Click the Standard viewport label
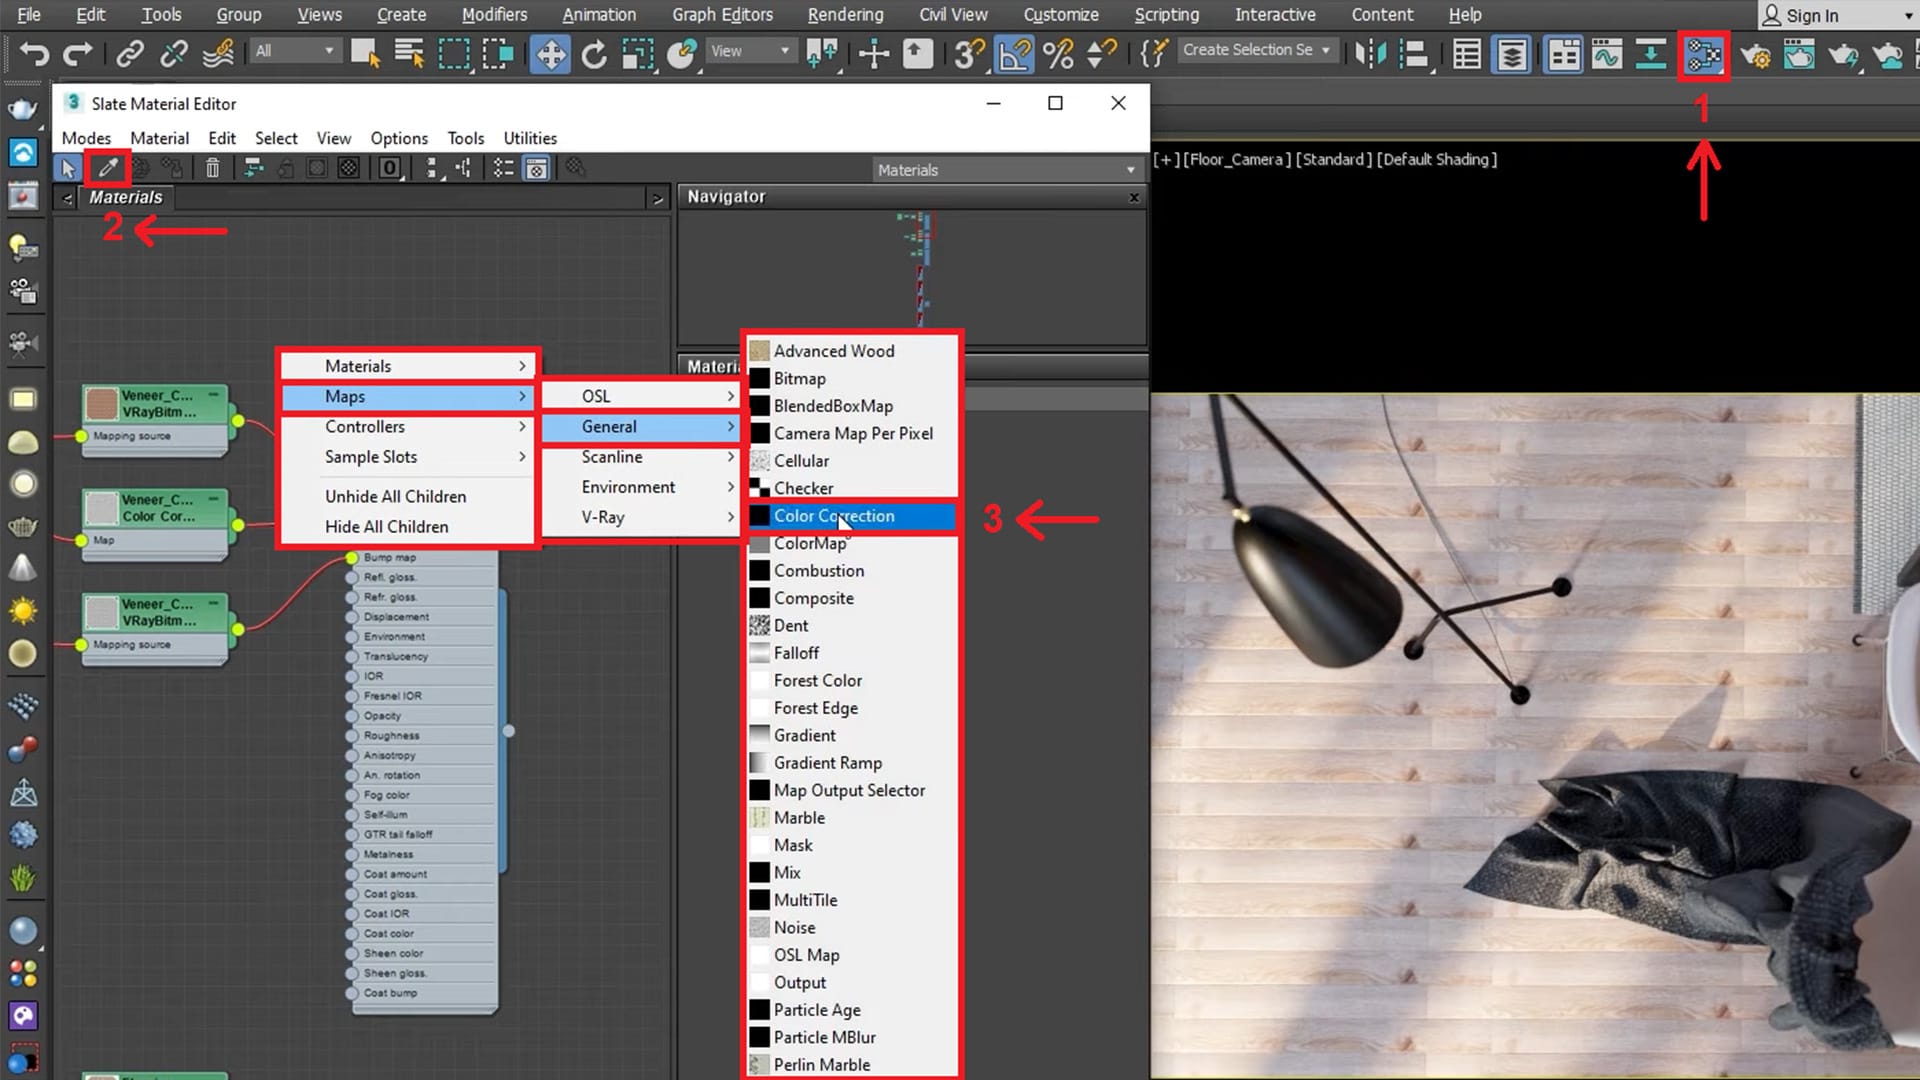1920x1080 pixels. pyautogui.click(x=1333, y=159)
